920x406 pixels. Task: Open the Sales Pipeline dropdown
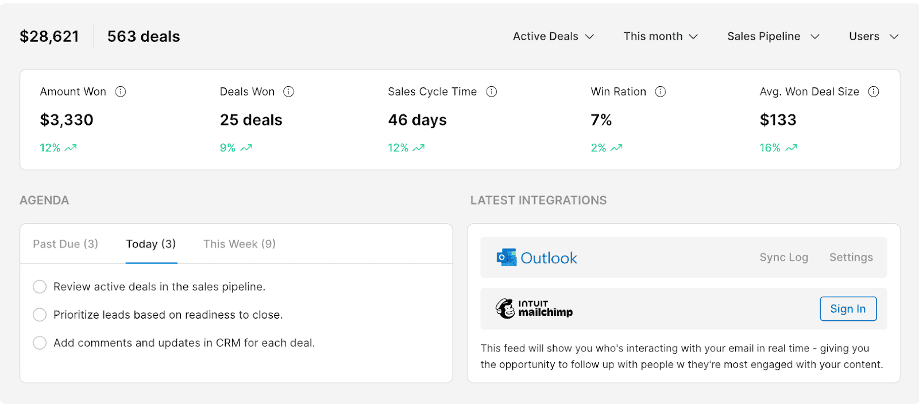pyautogui.click(x=773, y=36)
